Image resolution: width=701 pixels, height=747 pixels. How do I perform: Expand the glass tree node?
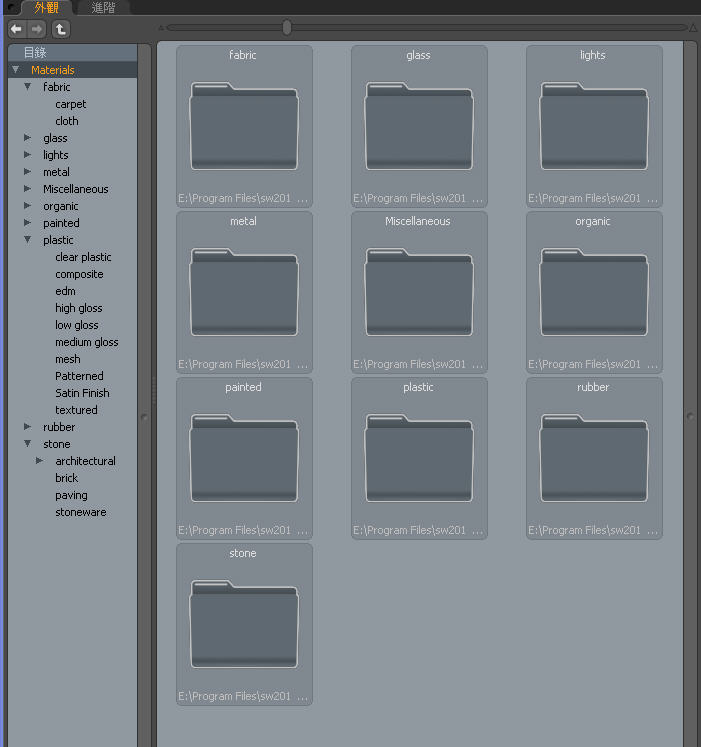(28, 138)
